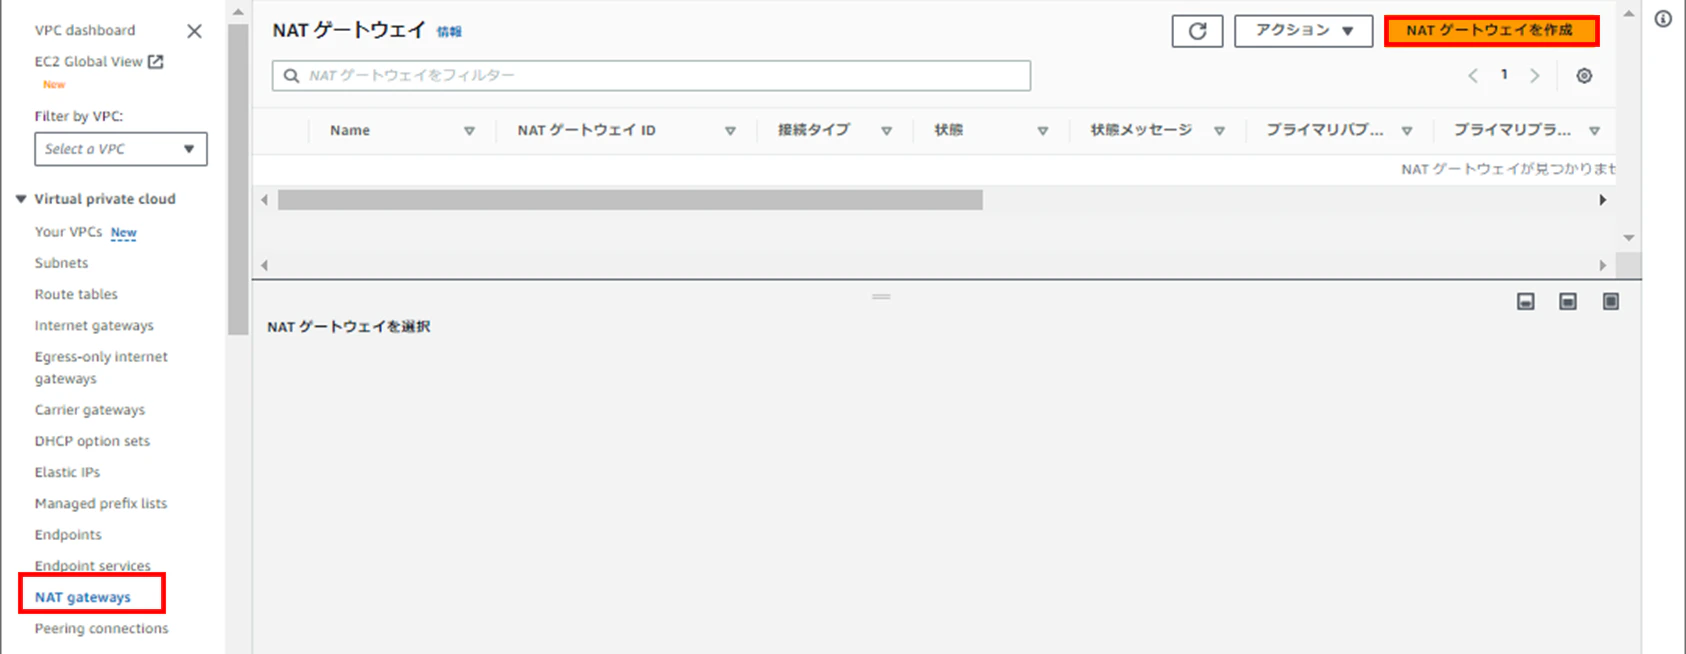Click the table horizontal scrollbar thumb
The width and height of the screenshot is (1686, 654).
630,200
